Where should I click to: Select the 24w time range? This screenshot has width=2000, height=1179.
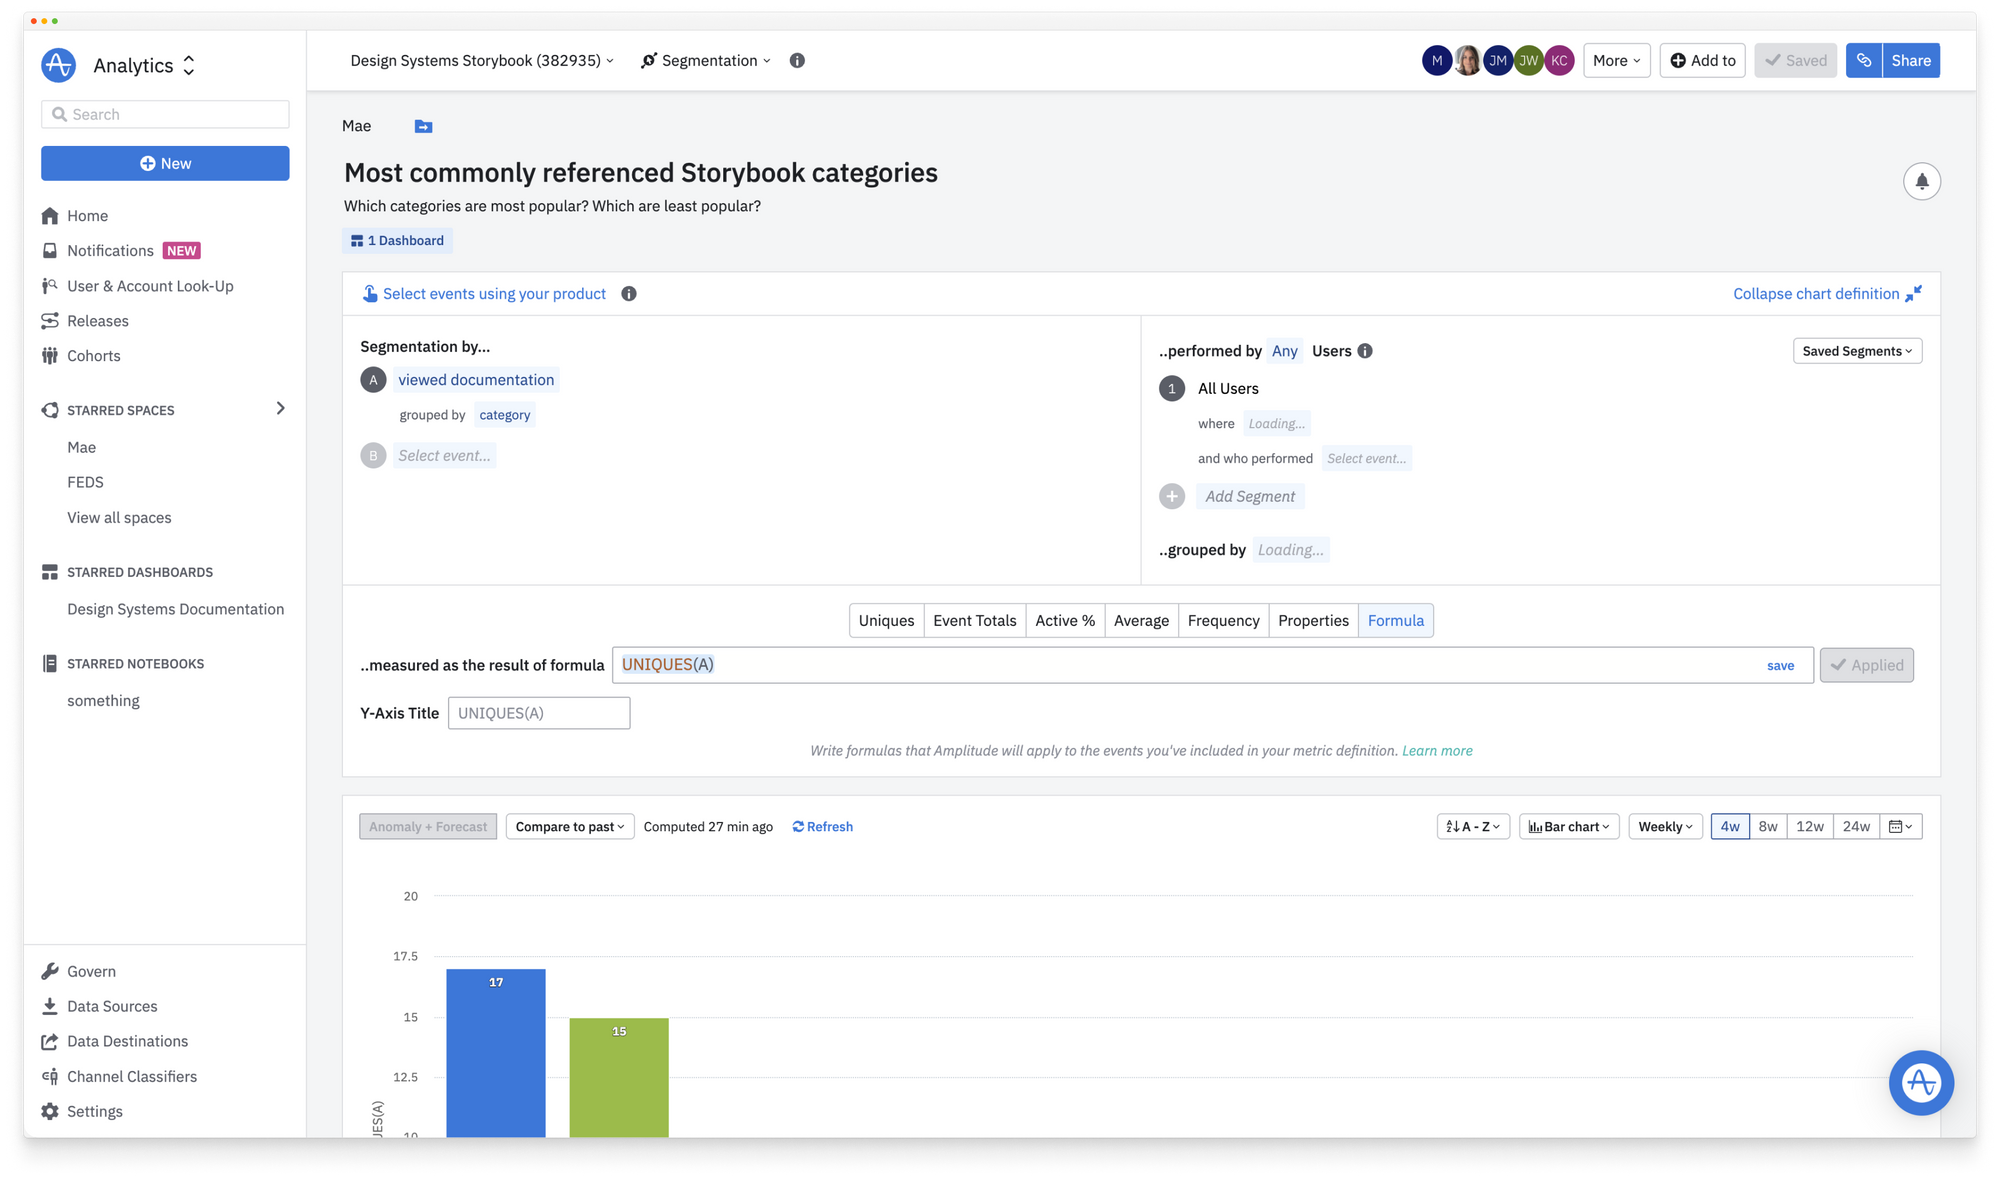(x=1856, y=827)
